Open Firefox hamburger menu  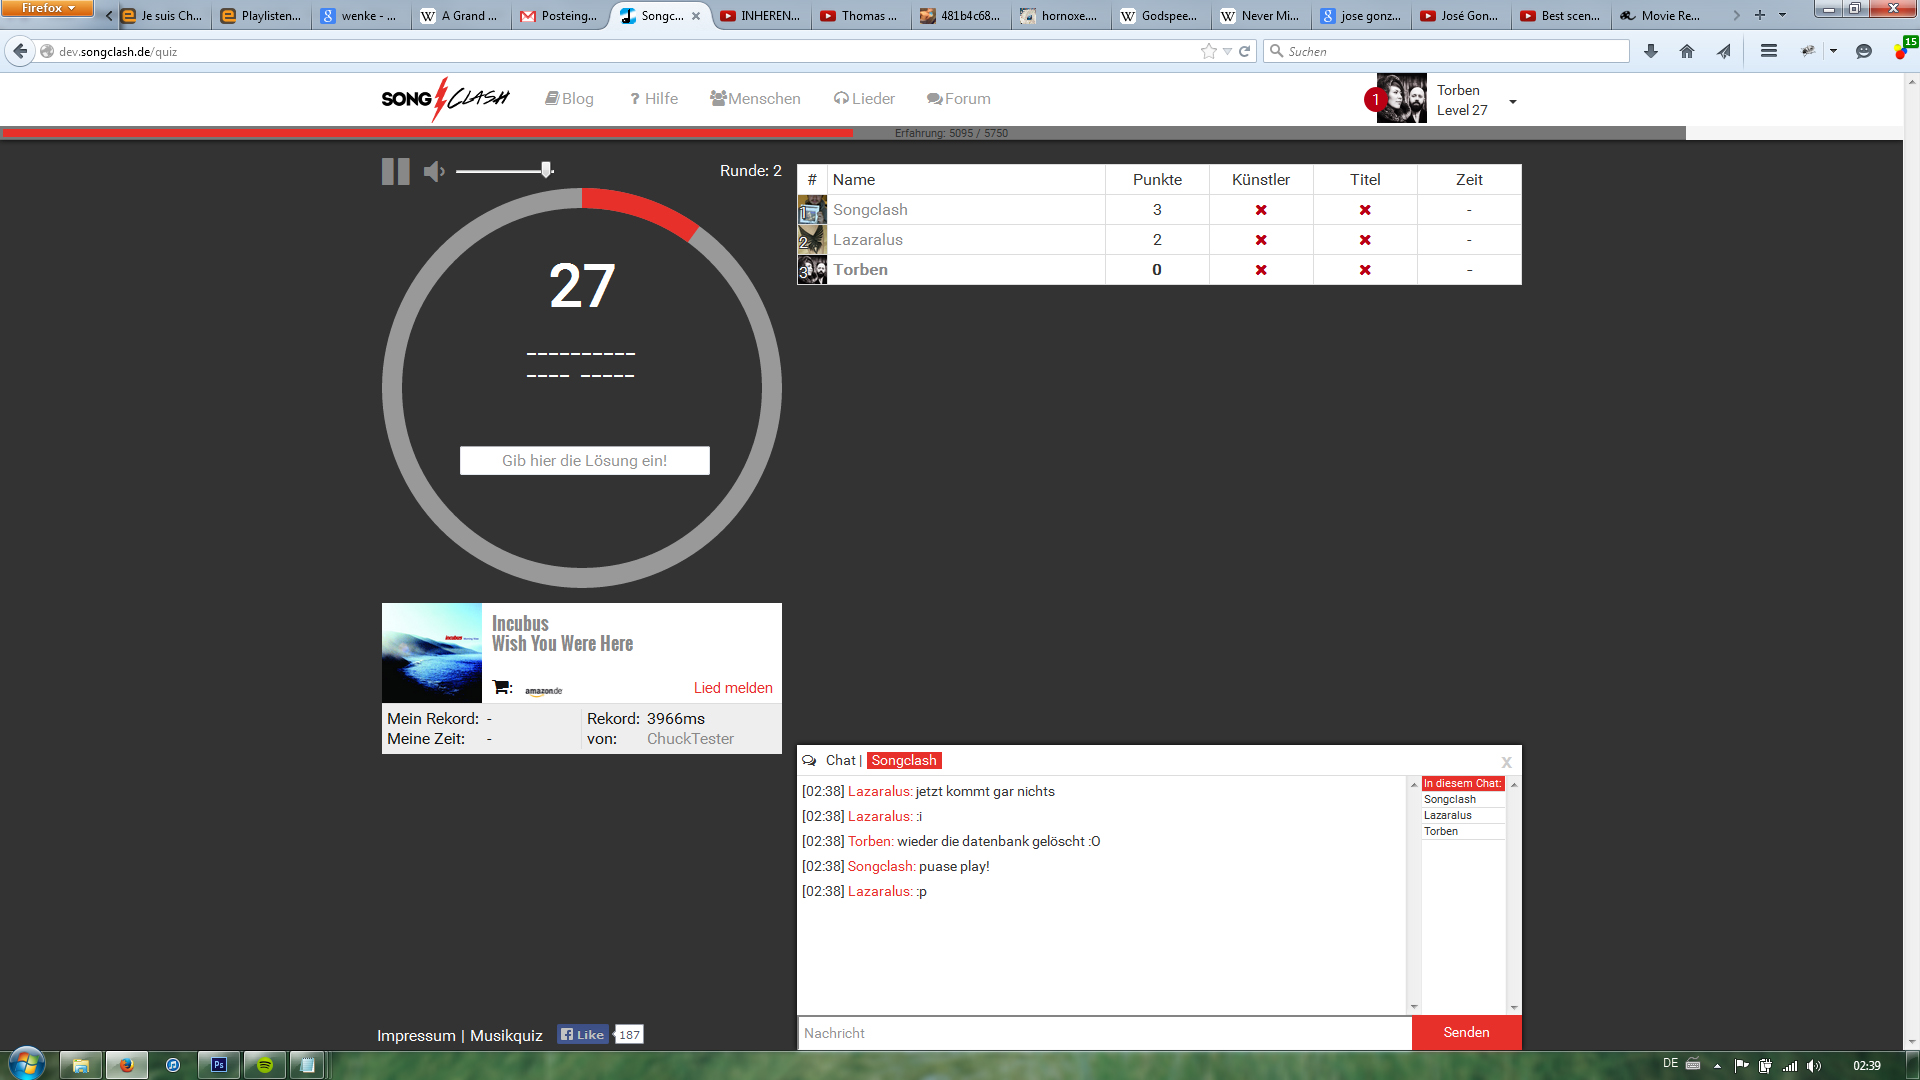tap(1768, 51)
